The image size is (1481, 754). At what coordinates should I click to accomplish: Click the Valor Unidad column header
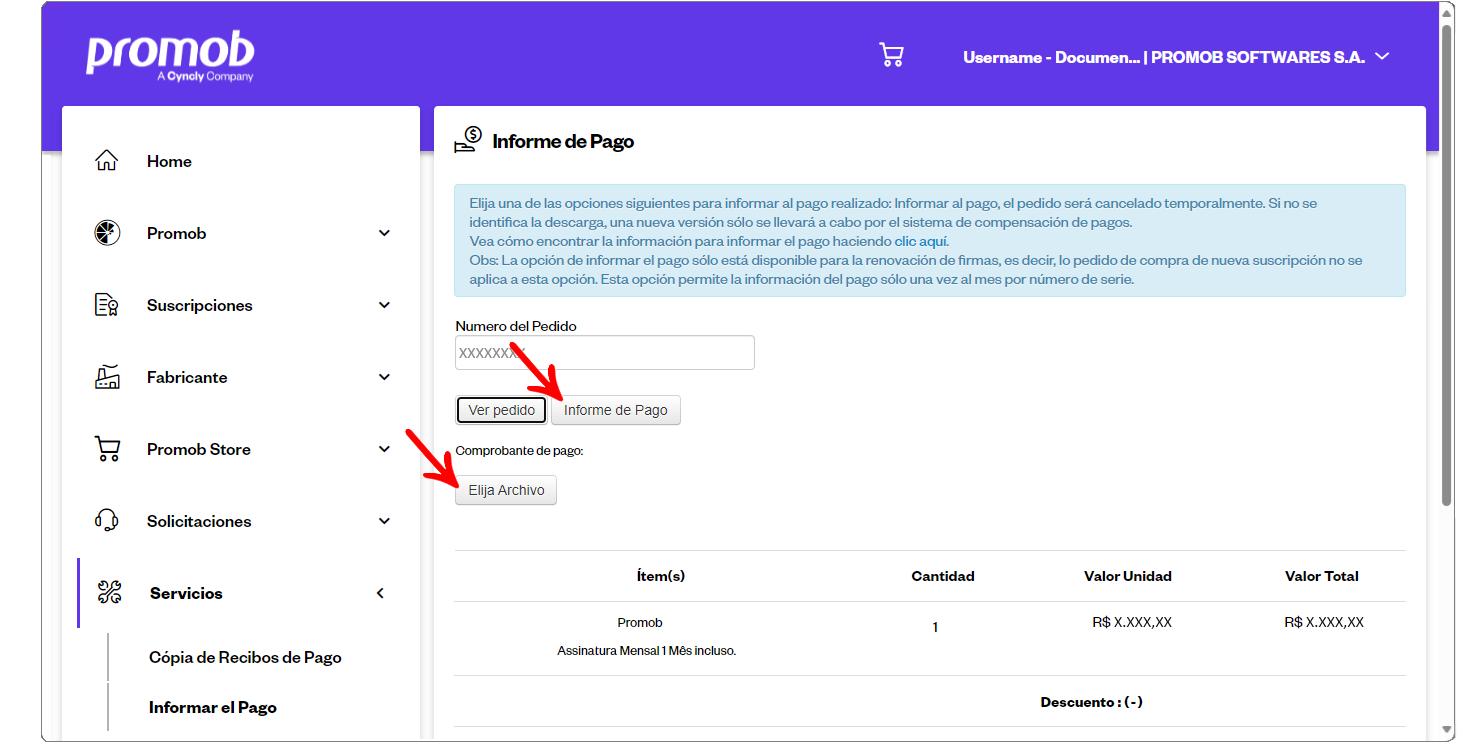(1128, 576)
